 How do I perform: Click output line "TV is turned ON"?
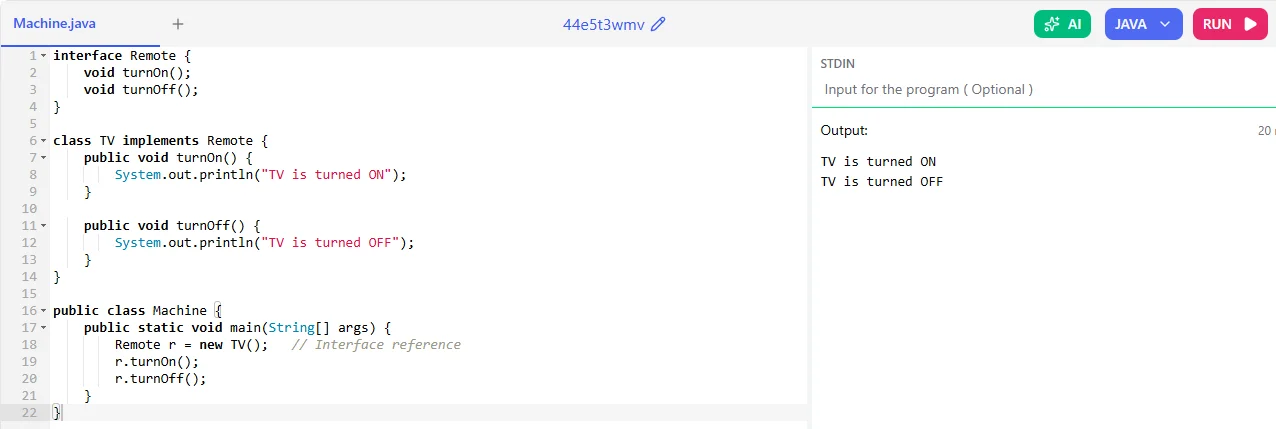(878, 161)
